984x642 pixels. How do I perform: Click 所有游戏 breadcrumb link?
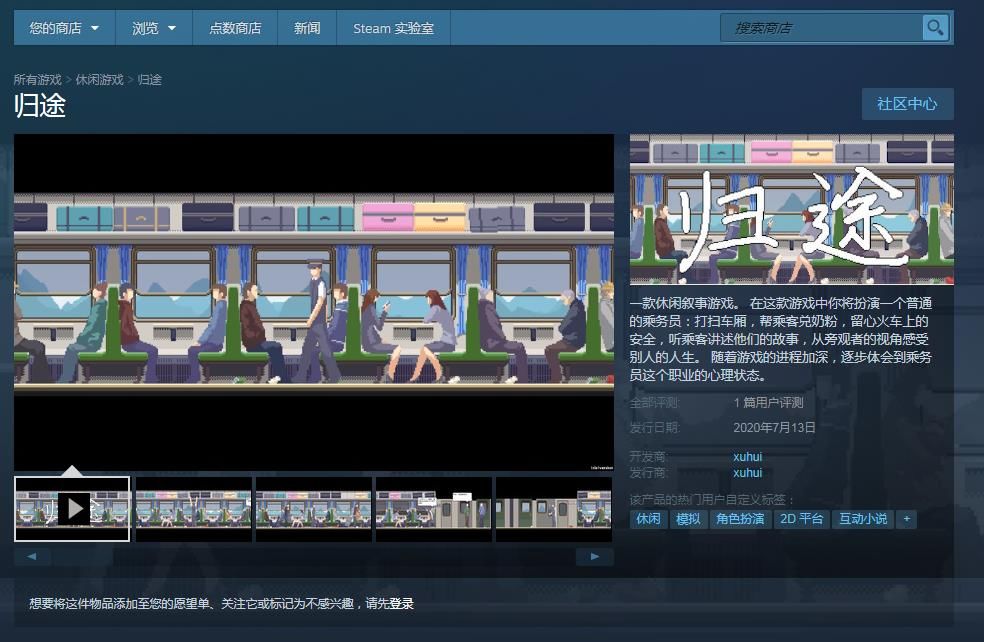[38, 80]
